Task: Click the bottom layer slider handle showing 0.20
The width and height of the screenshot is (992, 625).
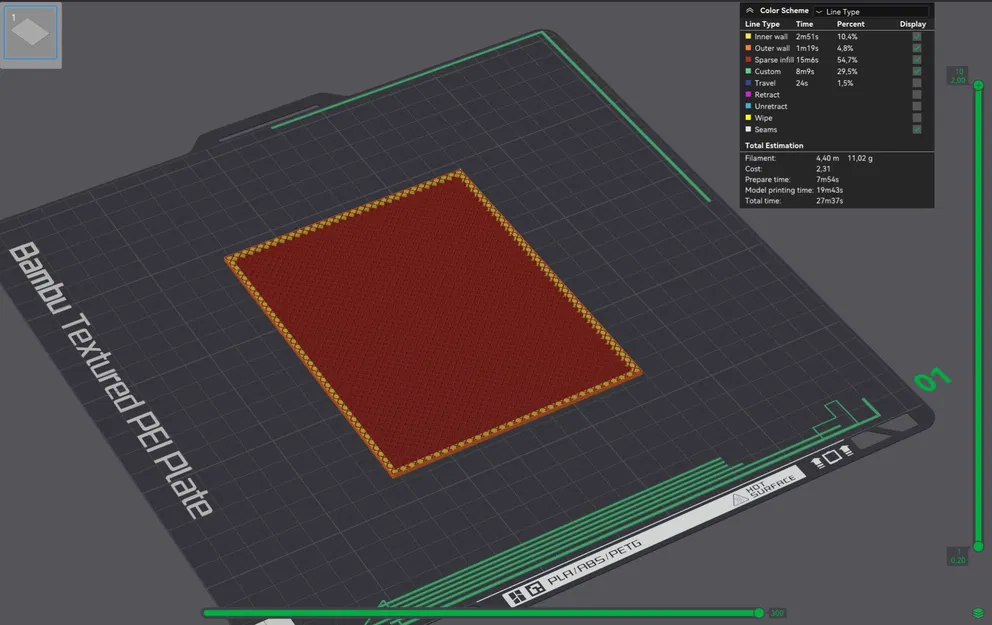Action: (x=978, y=546)
